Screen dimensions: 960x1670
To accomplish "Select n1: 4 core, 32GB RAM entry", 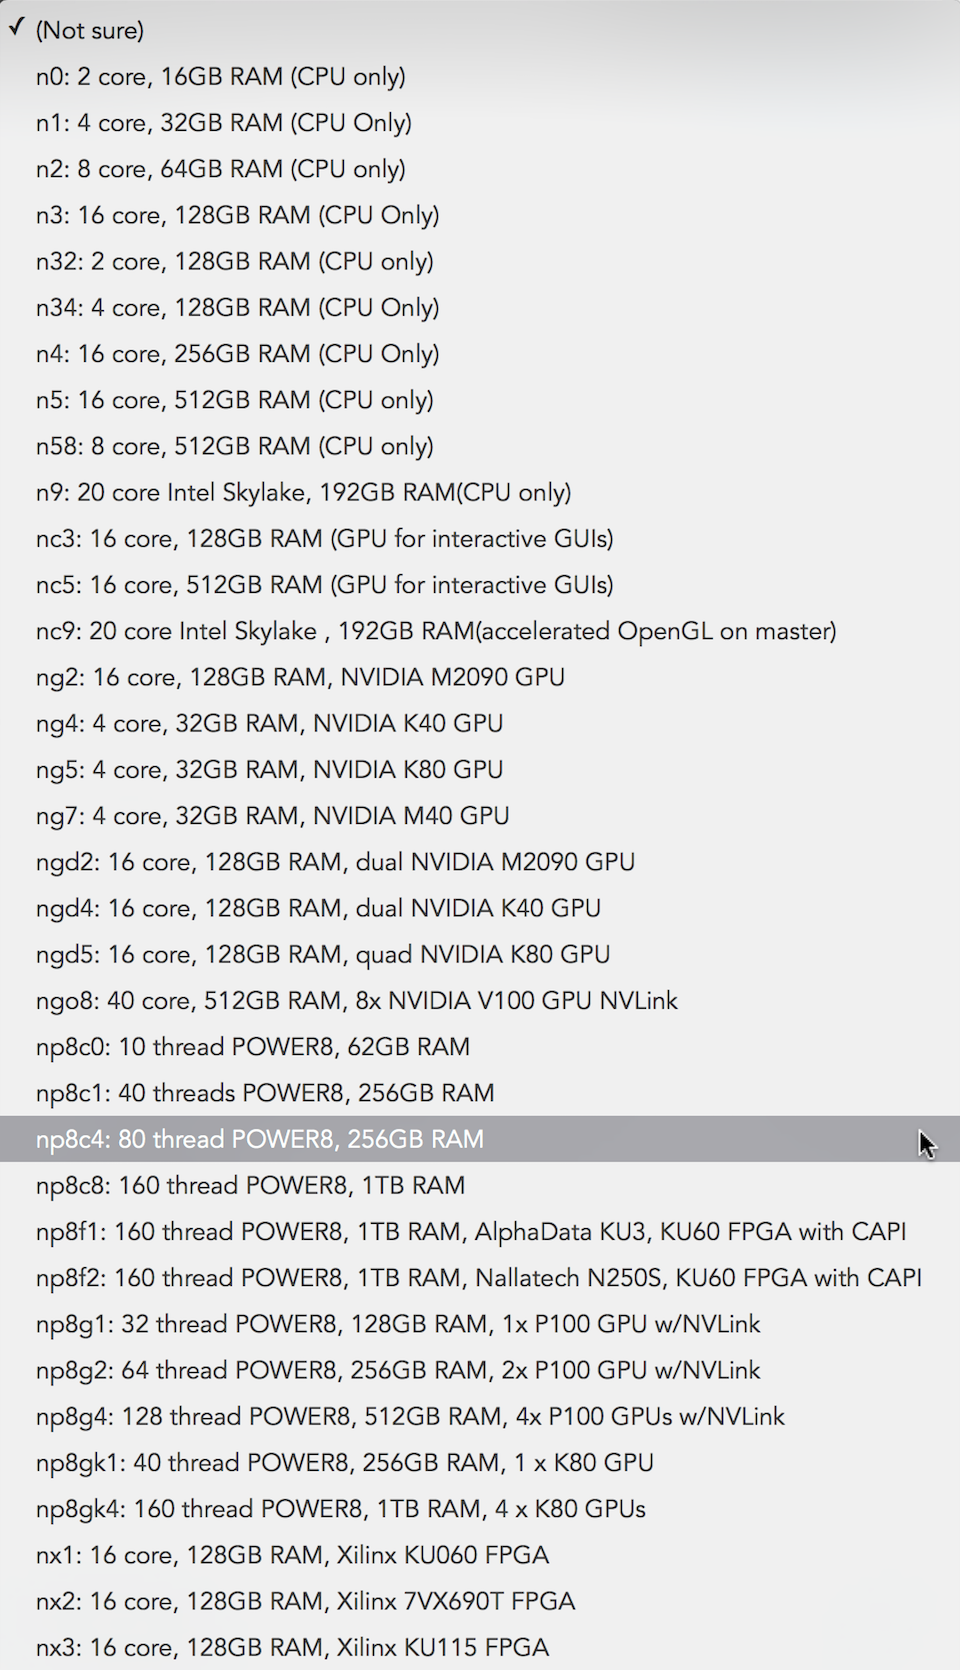I will tap(480, 122).
